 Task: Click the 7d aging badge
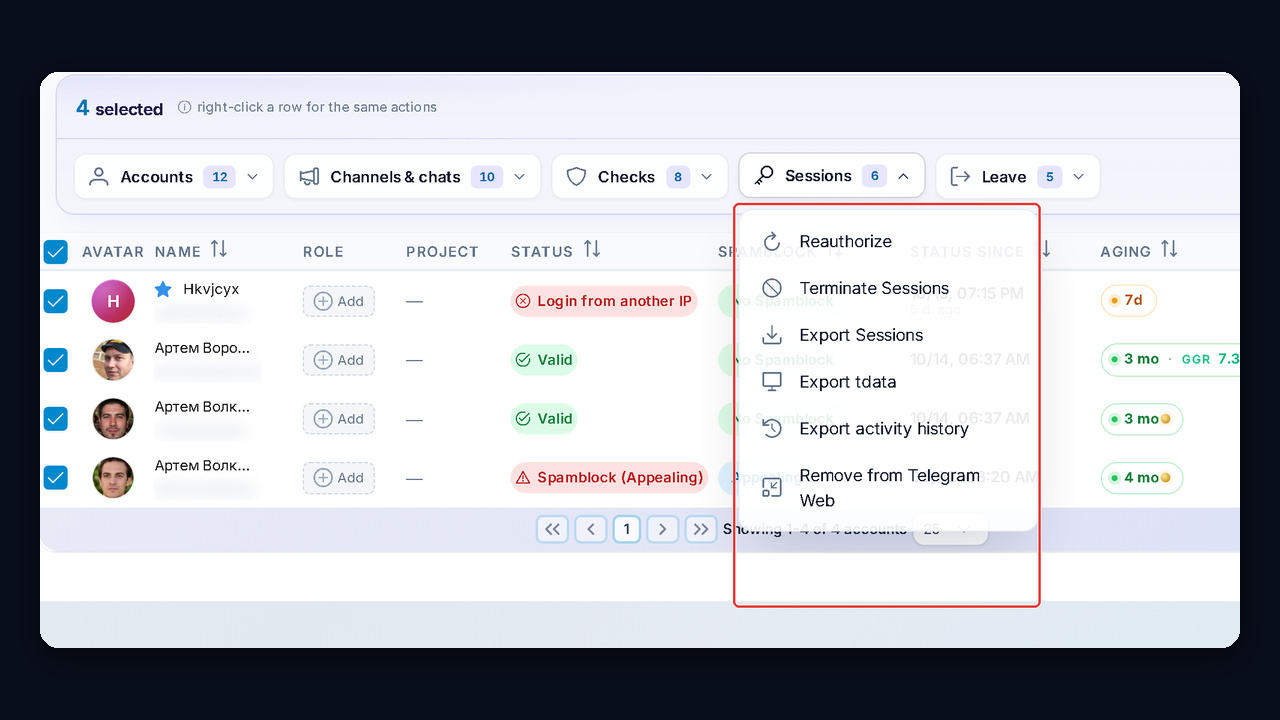coord(1128,300)
